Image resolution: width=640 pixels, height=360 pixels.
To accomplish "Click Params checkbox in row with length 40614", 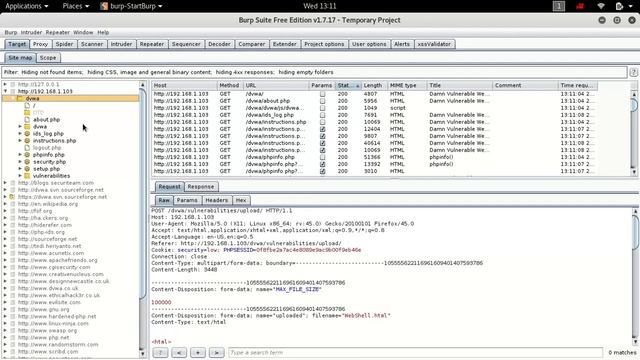I will point(322,143).
